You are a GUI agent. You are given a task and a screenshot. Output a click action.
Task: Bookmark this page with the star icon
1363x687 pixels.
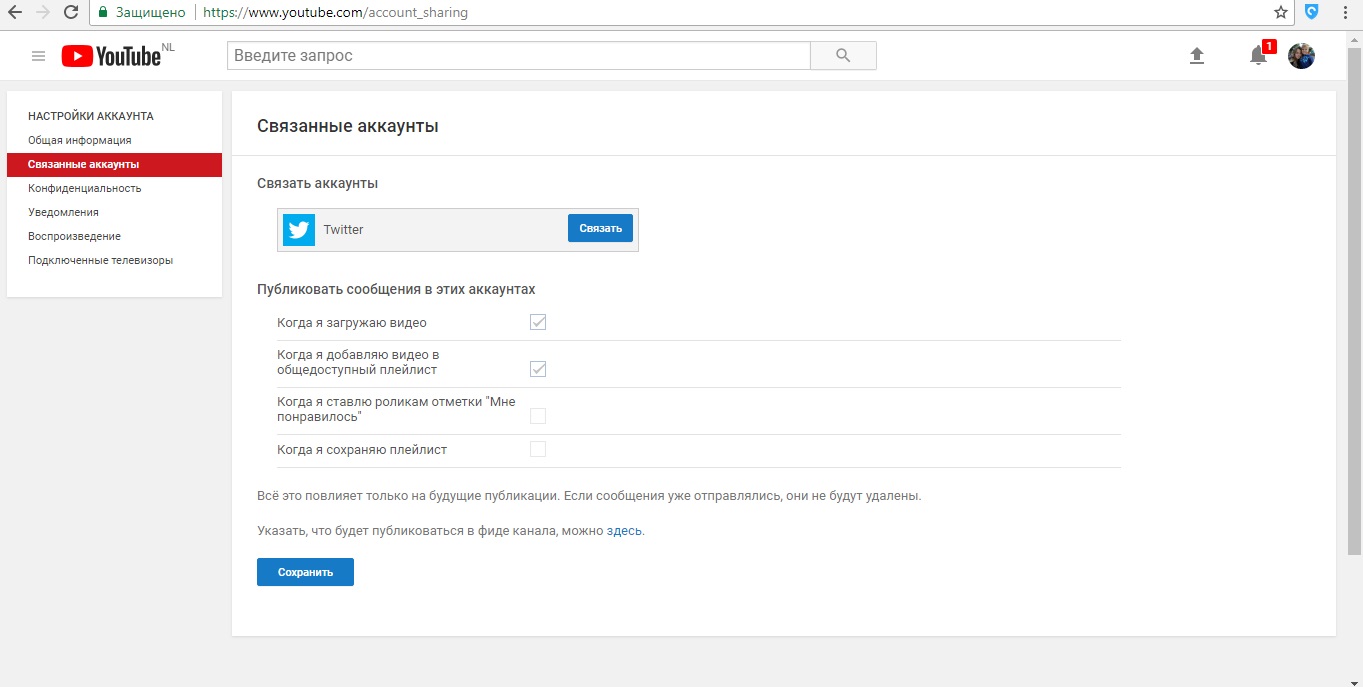pos(1281,13)
